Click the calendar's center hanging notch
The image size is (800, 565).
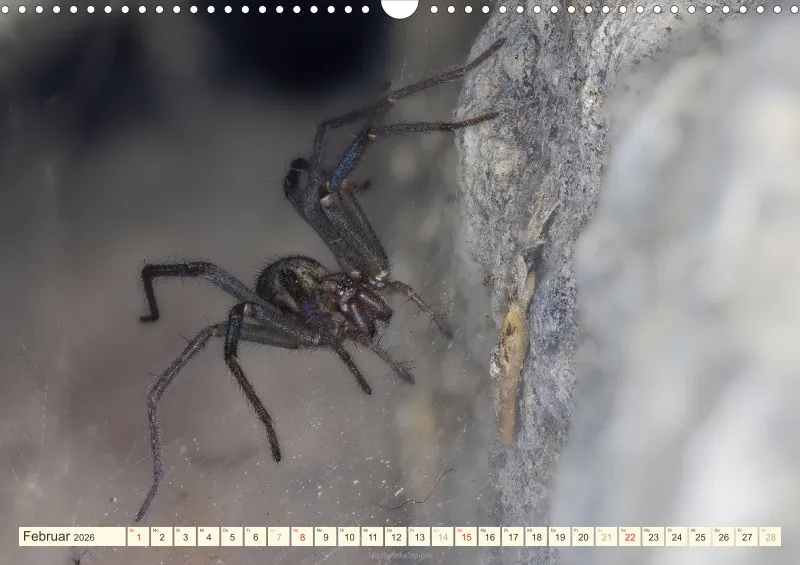click(400, 8)
